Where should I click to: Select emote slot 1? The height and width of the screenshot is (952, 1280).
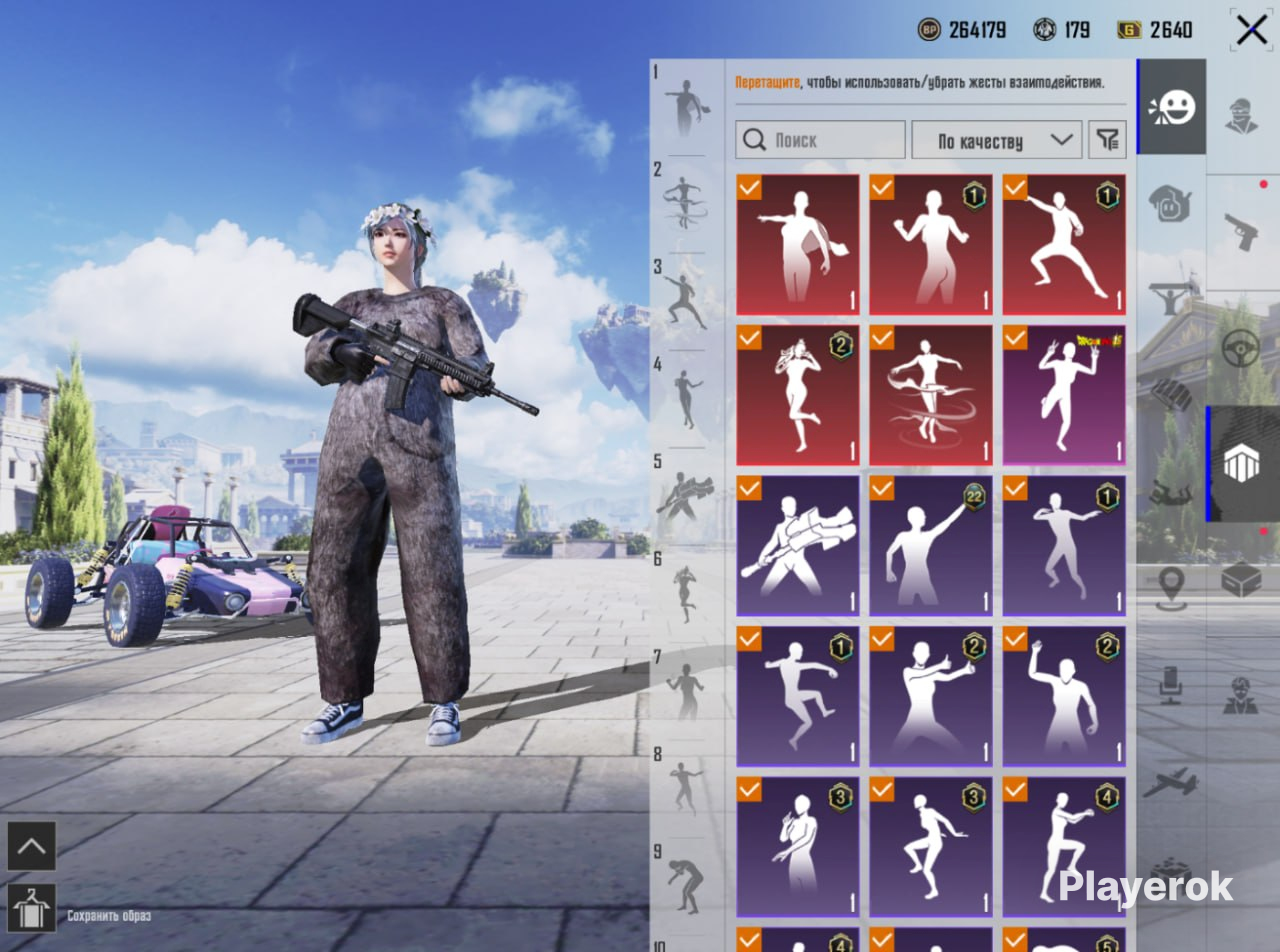tap(687, 107)
